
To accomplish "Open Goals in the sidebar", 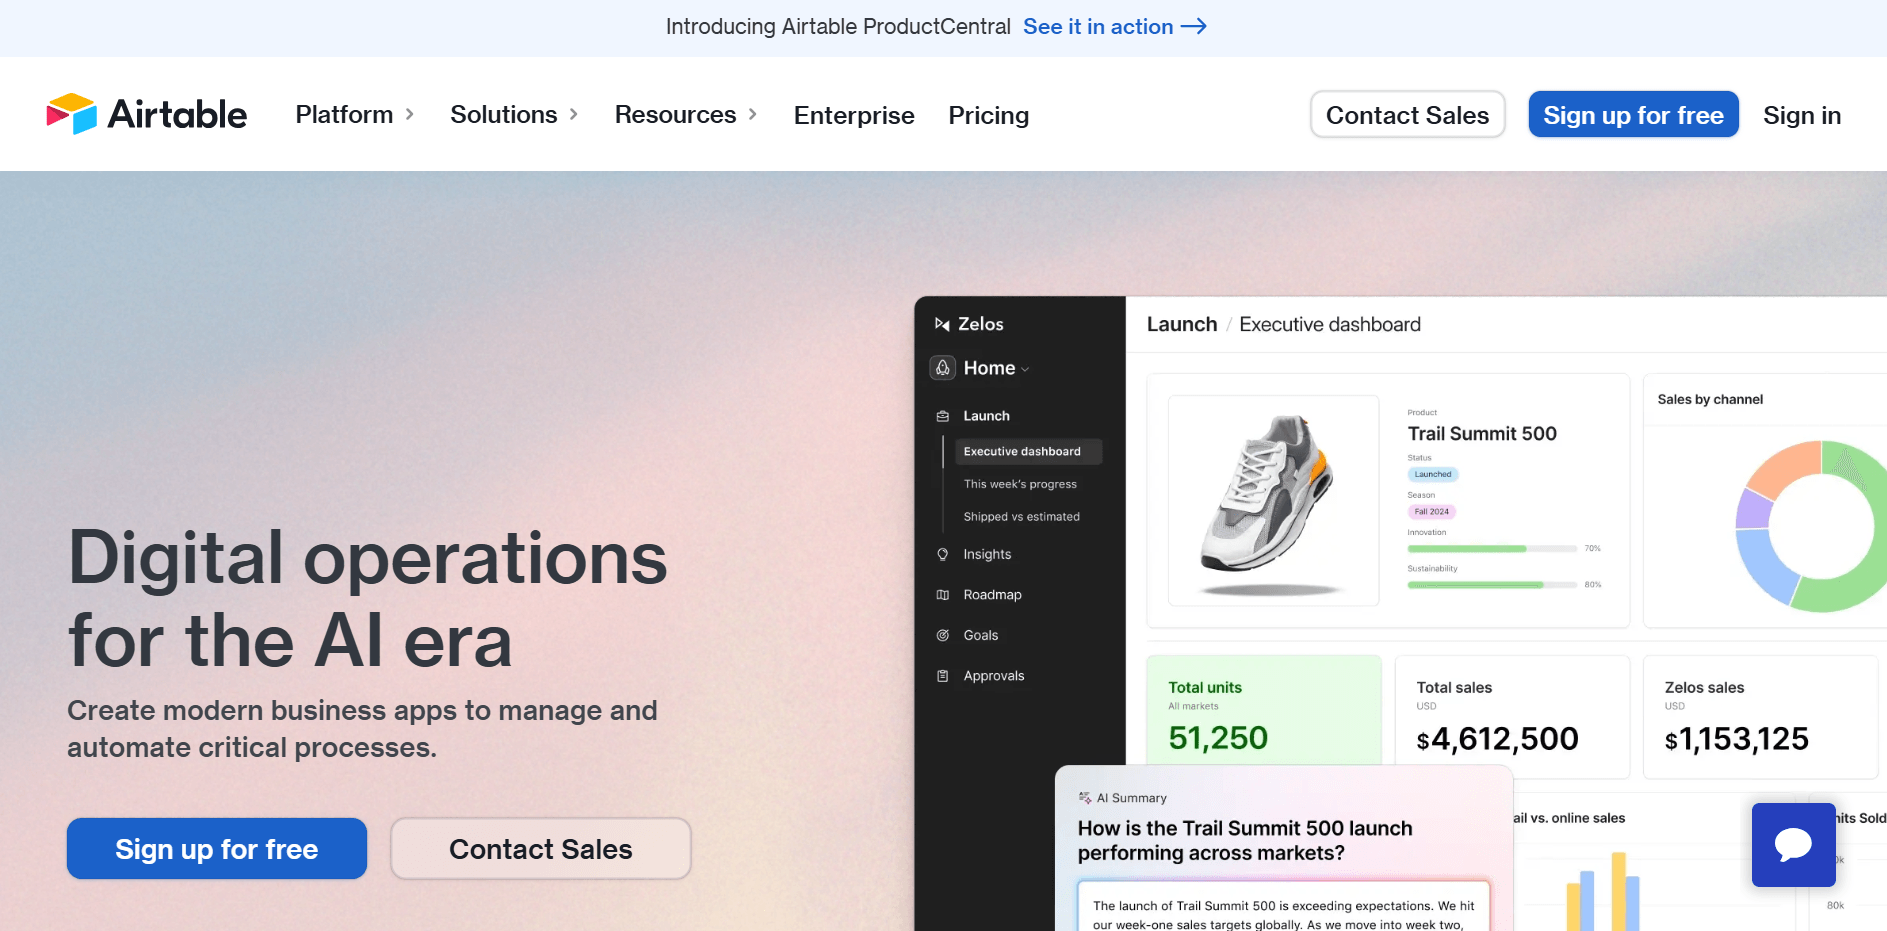I will click(980, 635).
